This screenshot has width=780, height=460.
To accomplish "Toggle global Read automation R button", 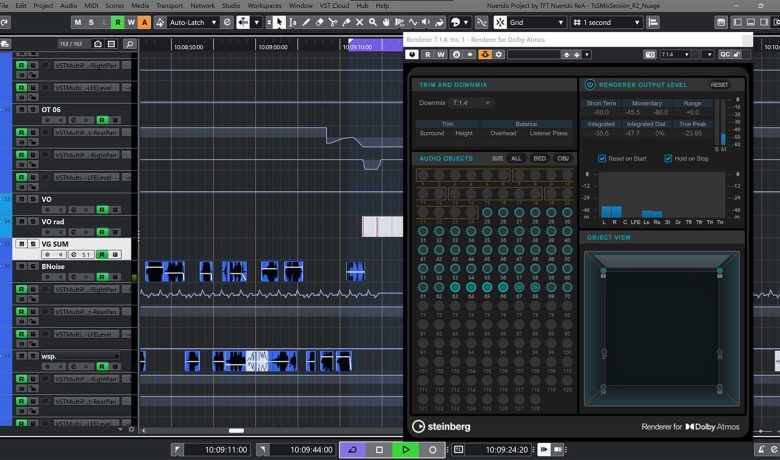I will 118,22.
